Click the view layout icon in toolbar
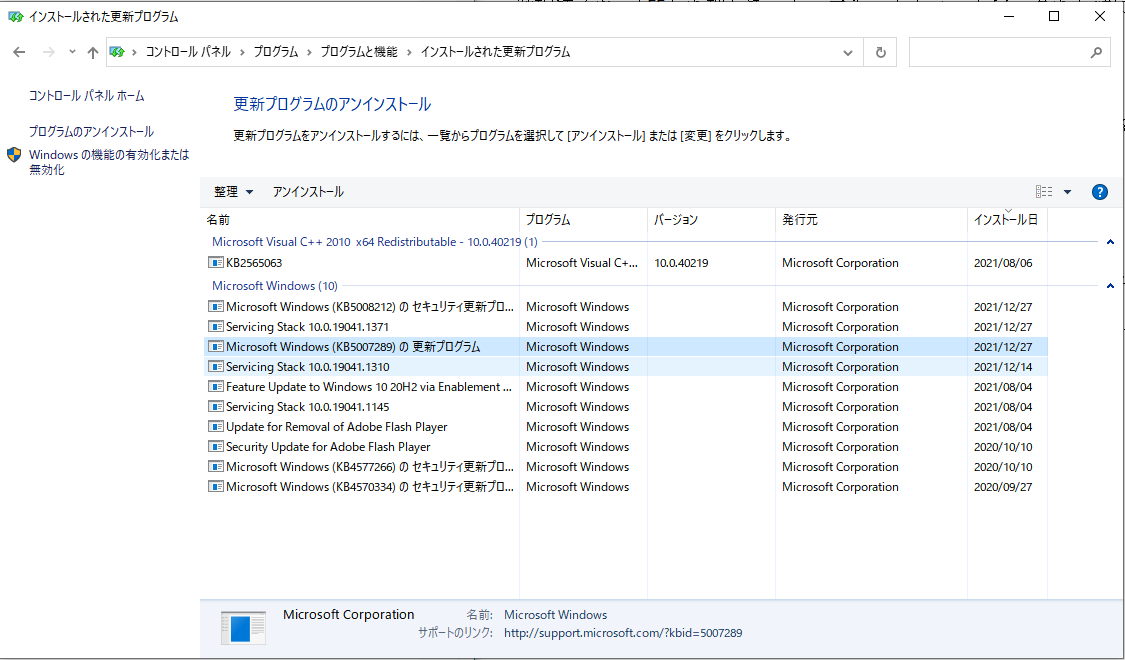Screen dimensions: 1125x660 pos(1044,192)
